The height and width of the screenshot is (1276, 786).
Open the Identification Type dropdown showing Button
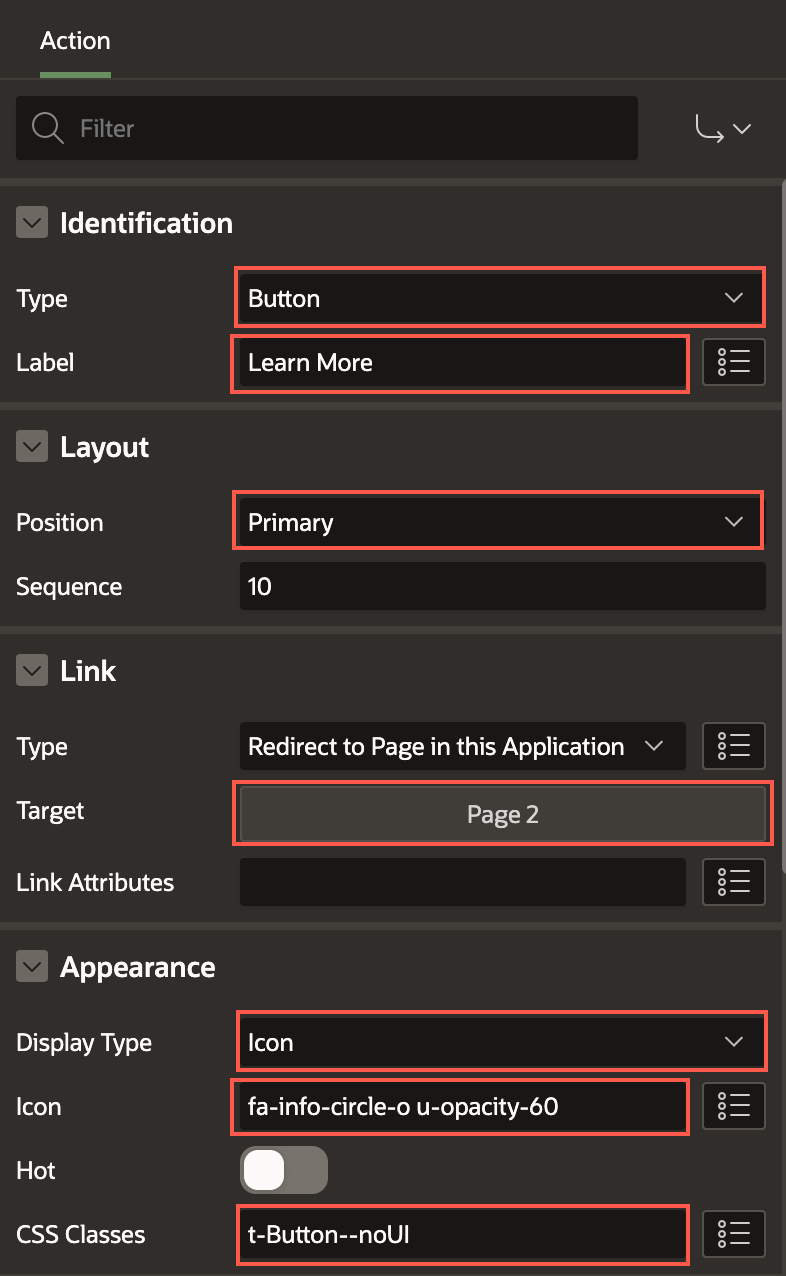[500, 298]
